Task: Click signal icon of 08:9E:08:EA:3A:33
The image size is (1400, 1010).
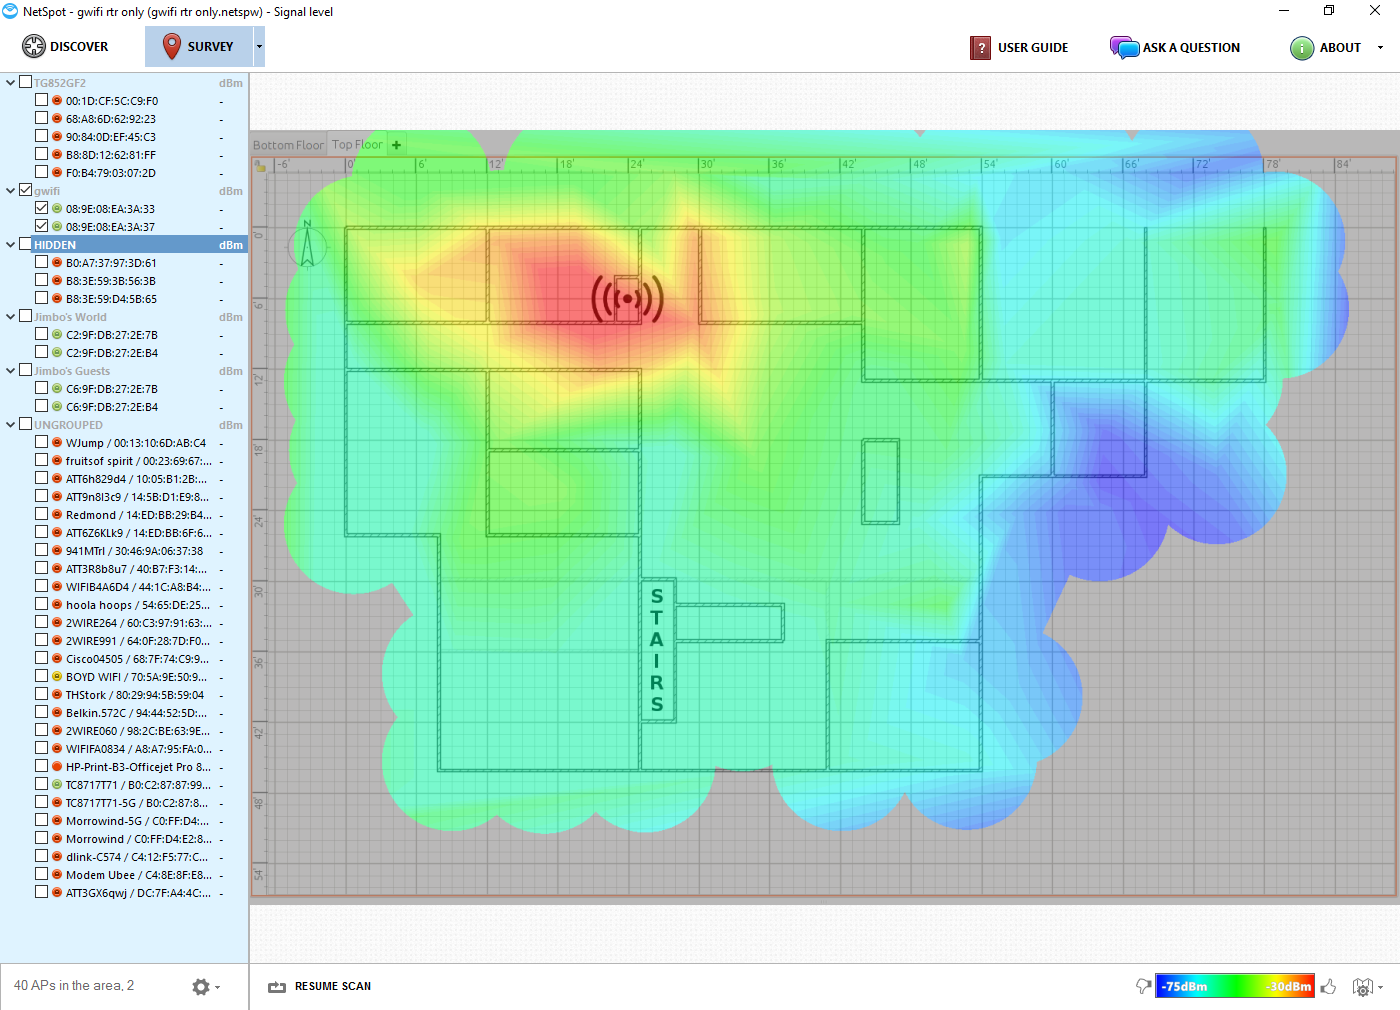Action: point(57,209)
